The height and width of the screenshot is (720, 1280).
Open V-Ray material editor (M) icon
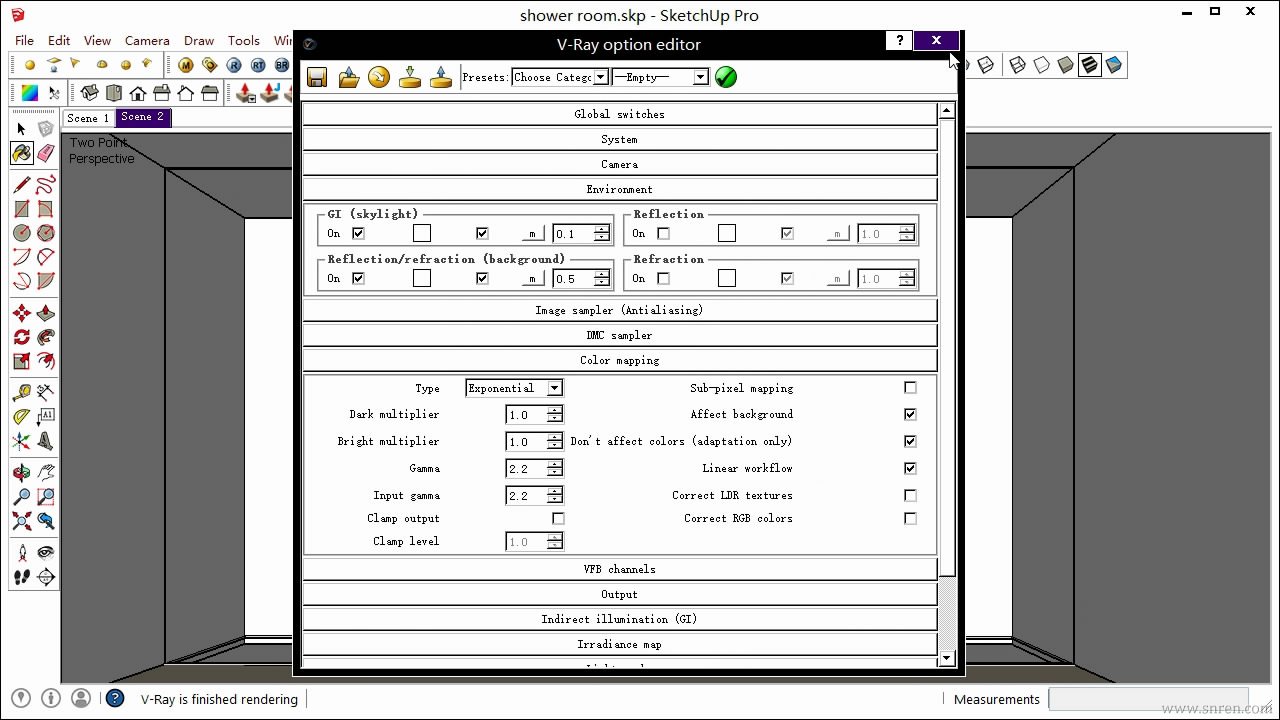186,65
